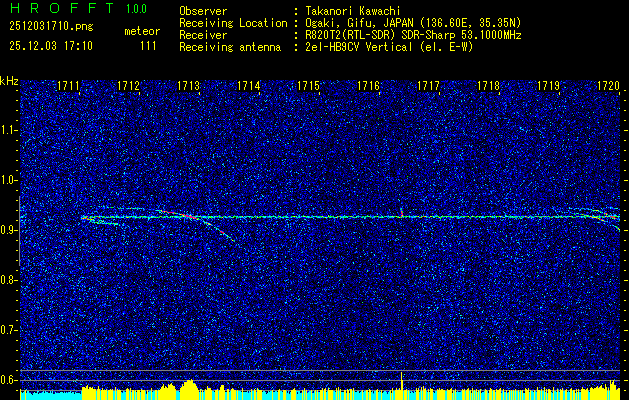Screen dimensions: 629x400
Task: Click the date stamp 25.12.03 17:10
Action: [x=51, y=46]
